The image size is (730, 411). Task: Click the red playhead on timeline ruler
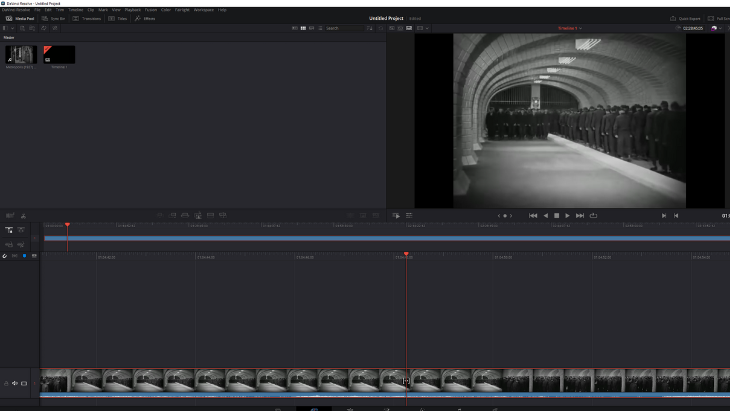click(406, 255)
